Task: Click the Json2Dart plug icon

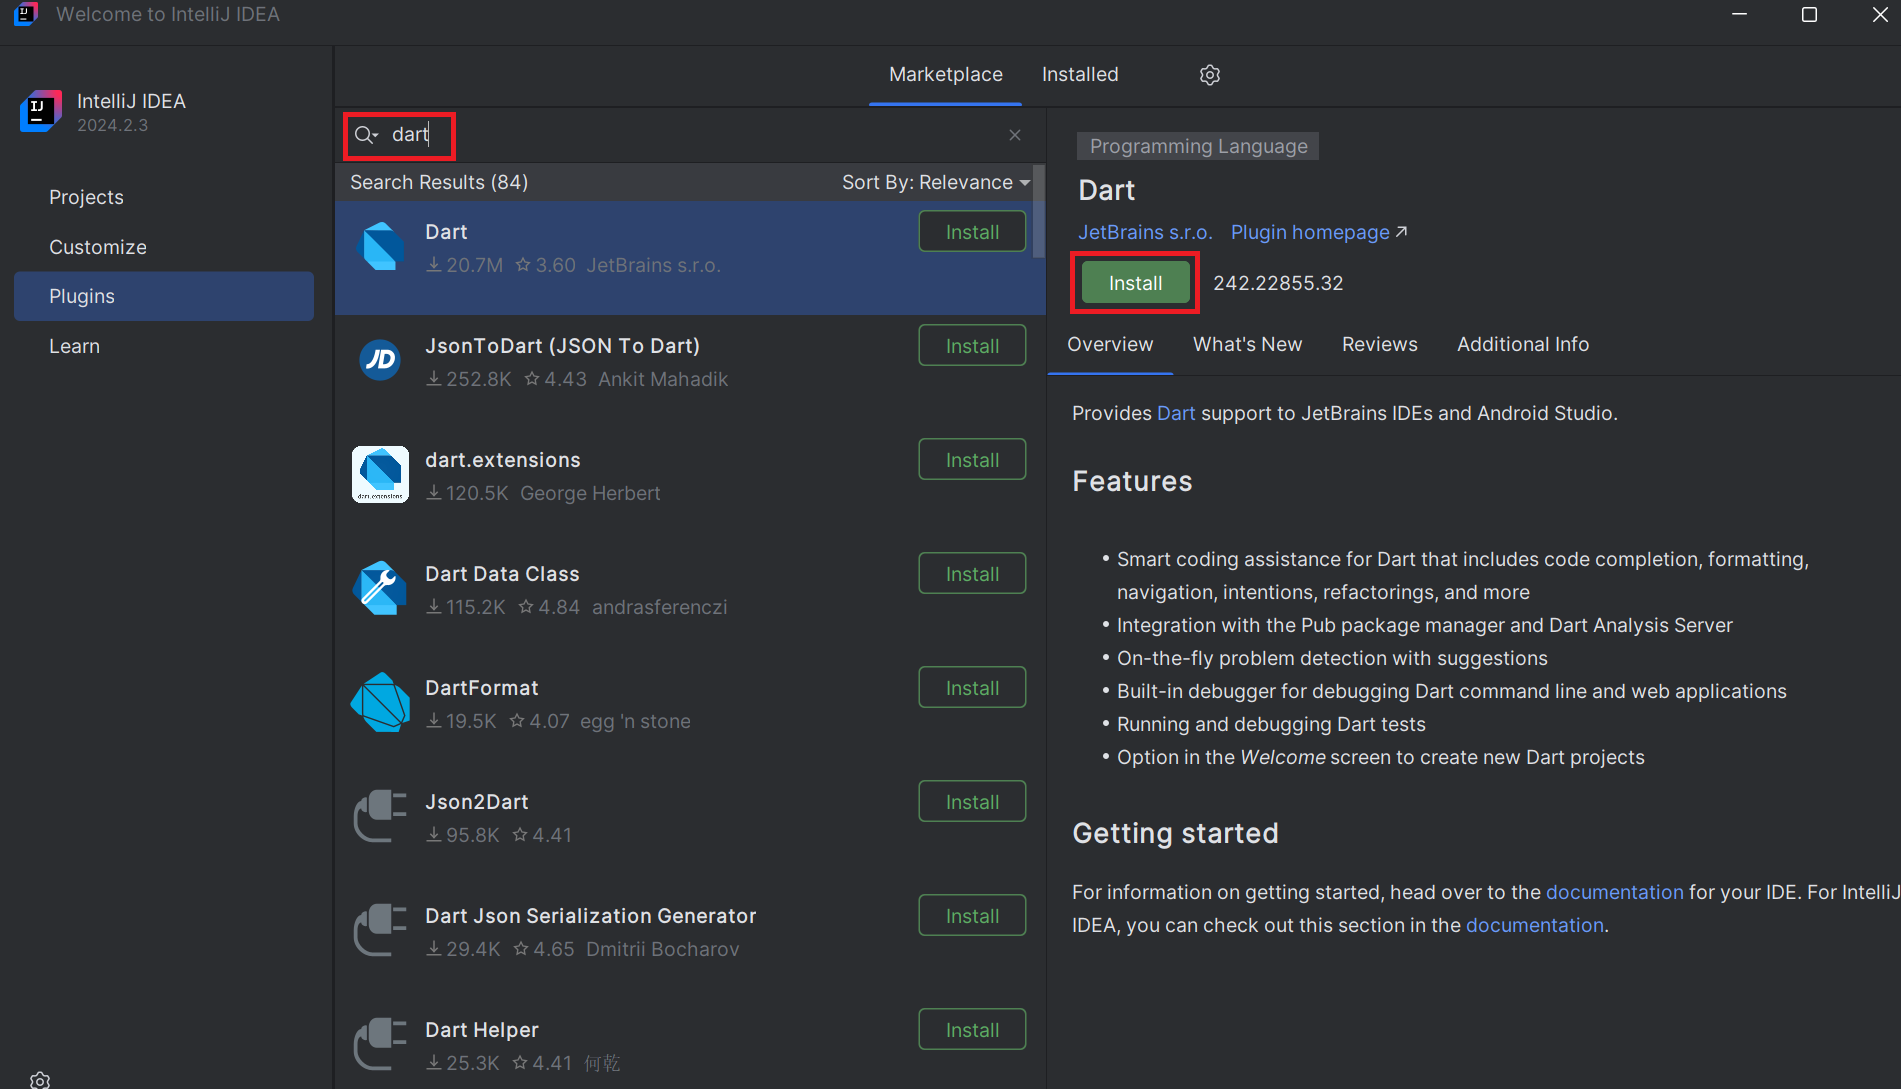Action: pyautogui.click(x=380, y=816)
